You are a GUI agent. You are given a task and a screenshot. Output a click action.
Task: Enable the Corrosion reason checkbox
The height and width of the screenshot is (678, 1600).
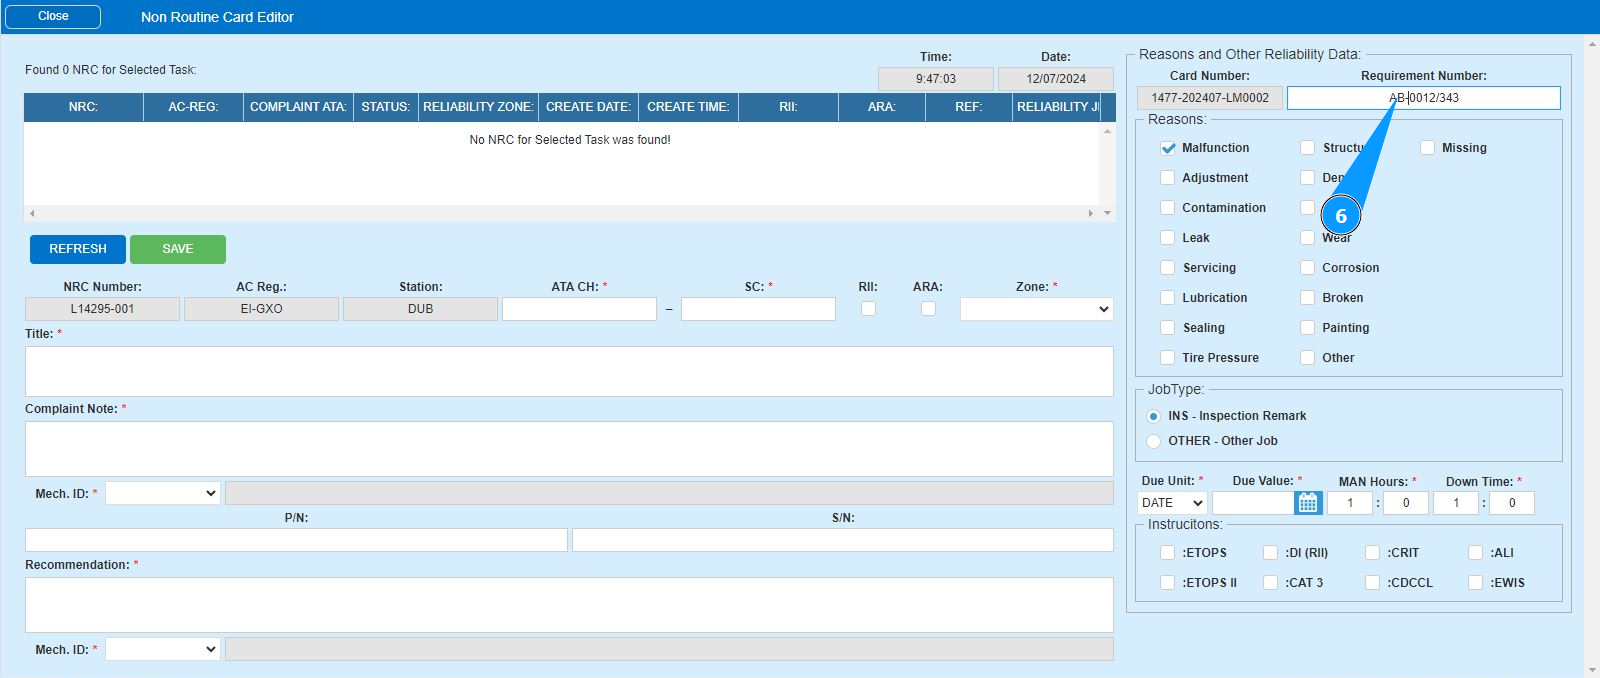pos(1307,268)
